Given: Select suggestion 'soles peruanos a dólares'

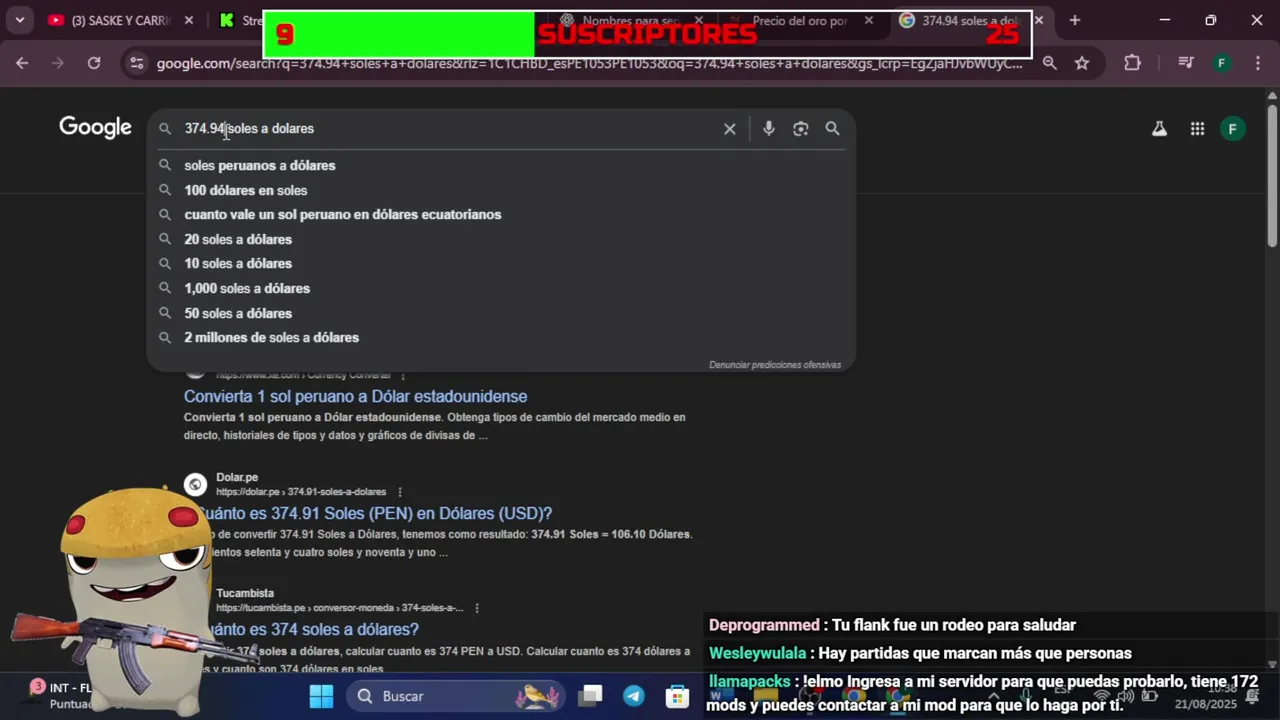Looking at the screenshot, I should [500, 165].
